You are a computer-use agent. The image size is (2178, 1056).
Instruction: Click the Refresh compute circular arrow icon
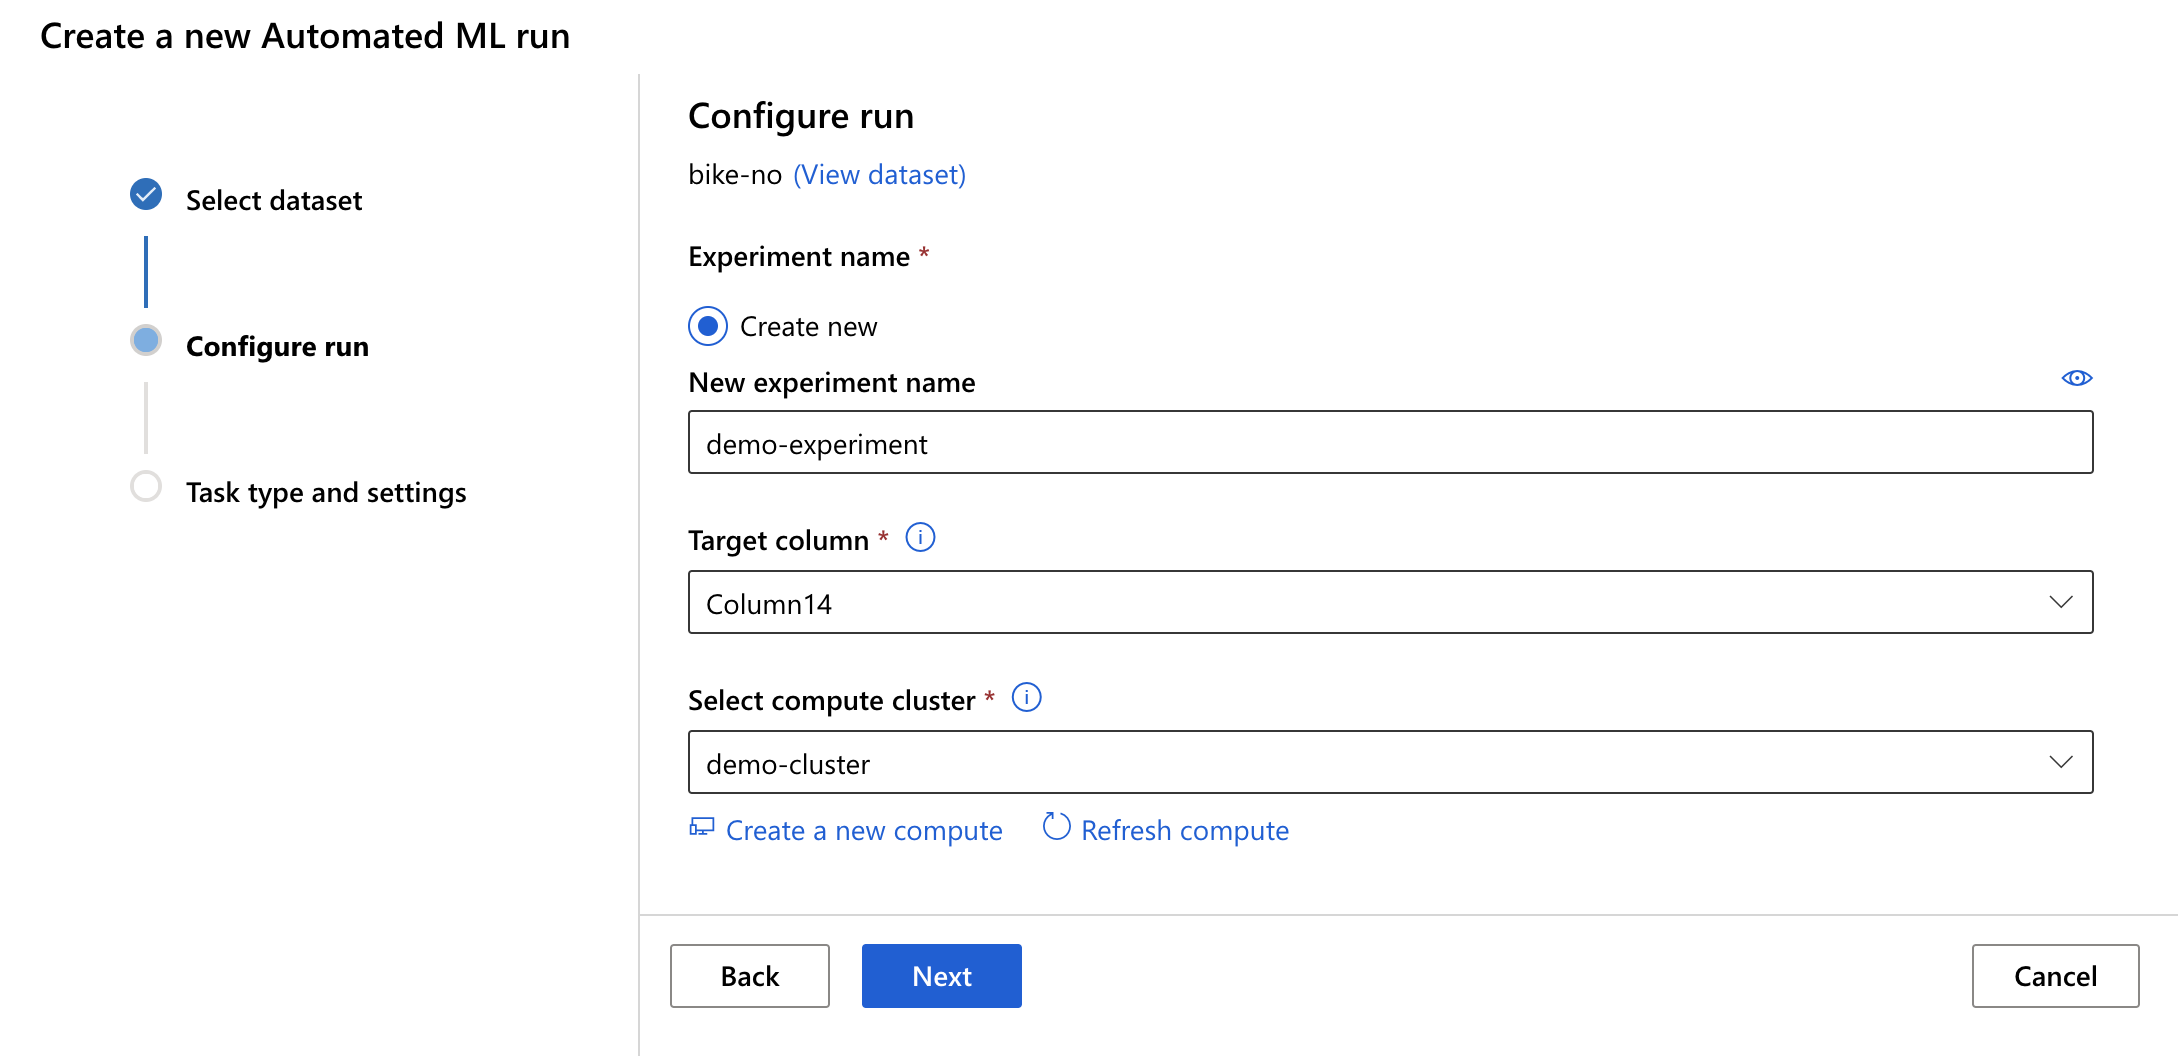pyautogui.click(x=1056, y=827)
